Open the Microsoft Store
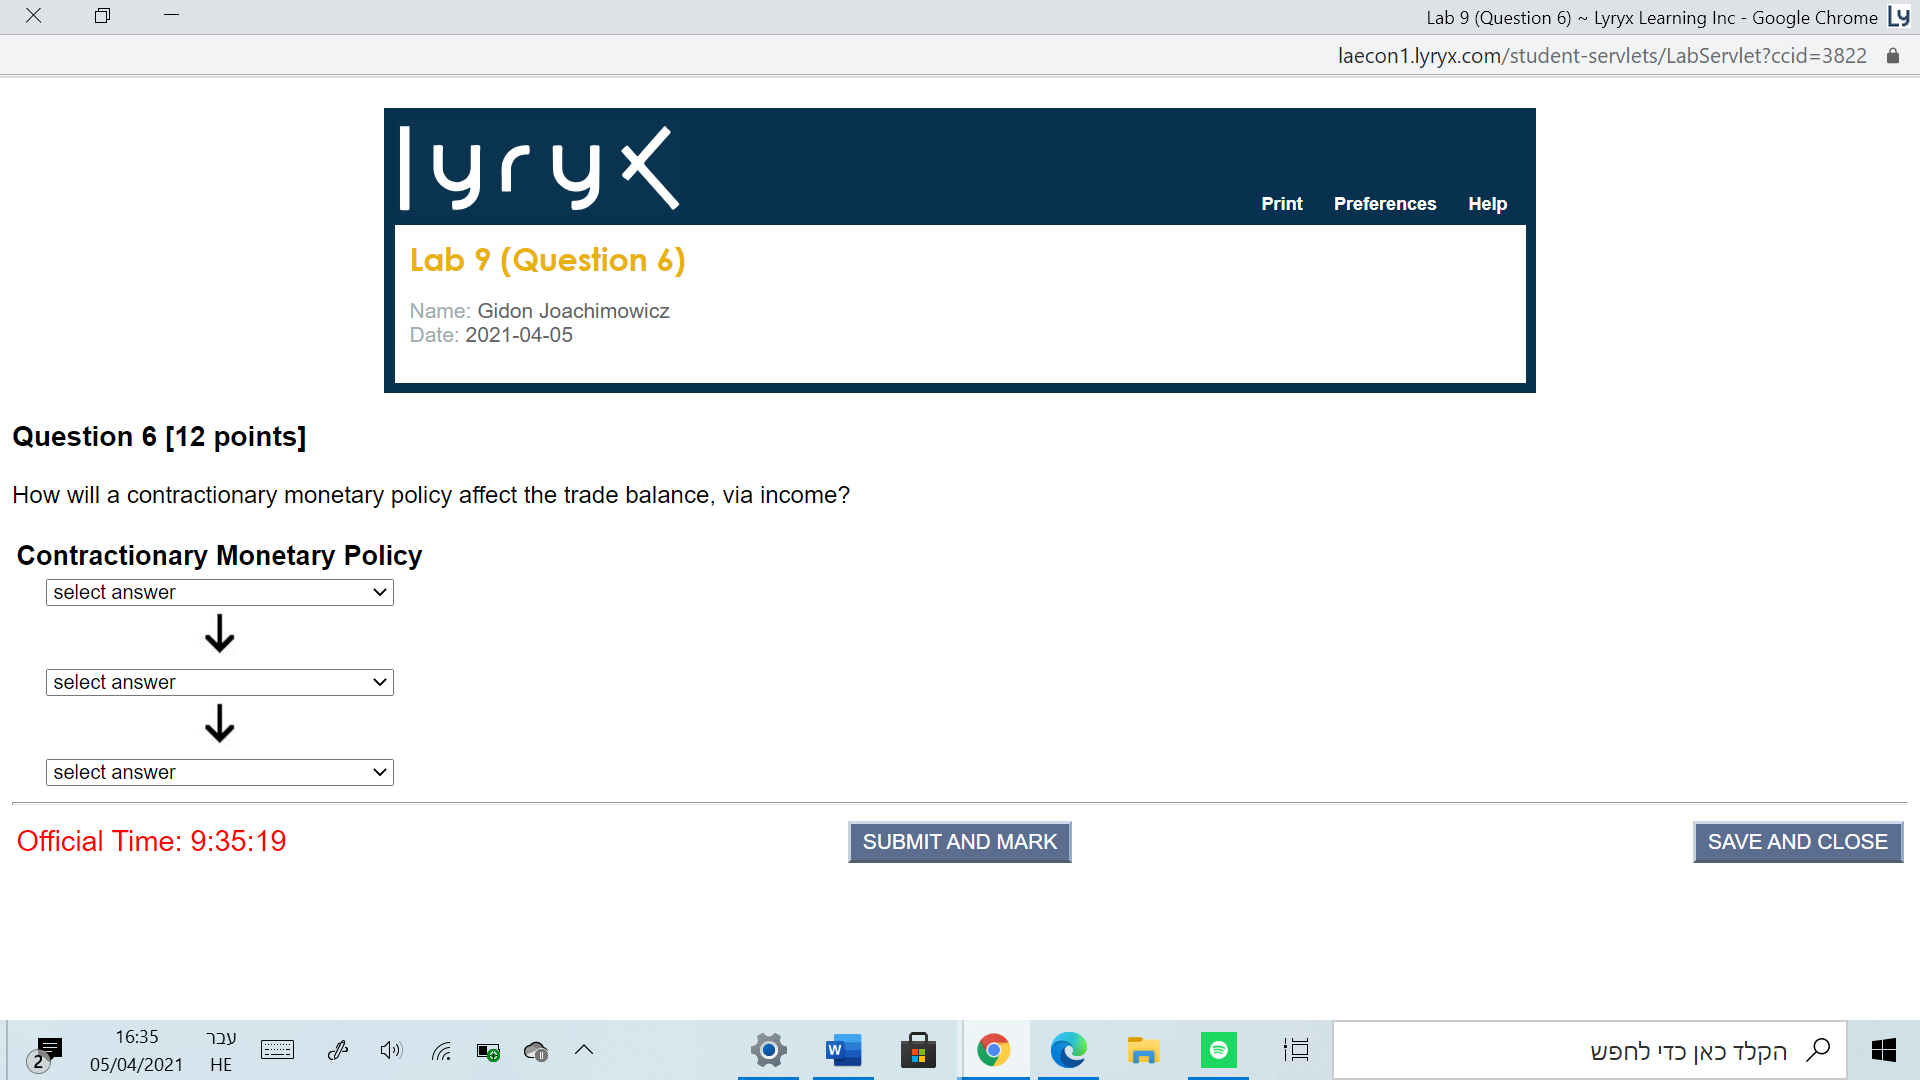The height and width of the screenshot is (1080, 1920). [x=918, y=1050]
